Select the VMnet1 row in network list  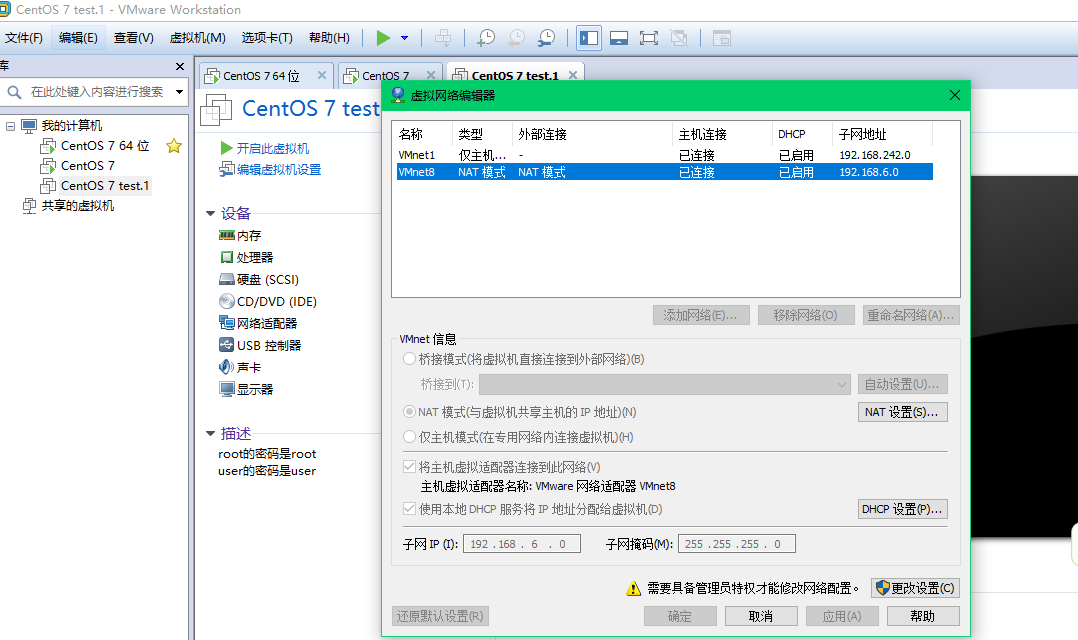click(664, 155)
